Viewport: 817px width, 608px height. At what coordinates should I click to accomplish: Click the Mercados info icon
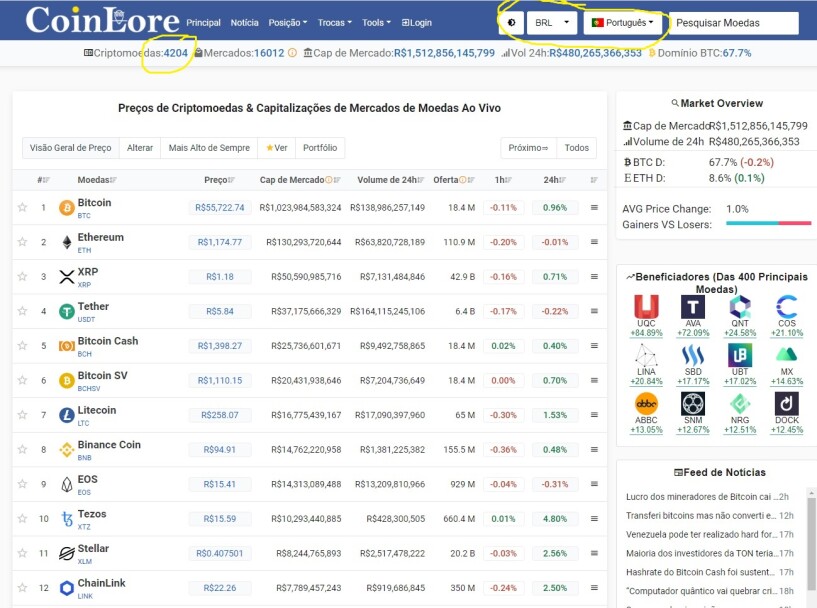(x=292, y=53)
